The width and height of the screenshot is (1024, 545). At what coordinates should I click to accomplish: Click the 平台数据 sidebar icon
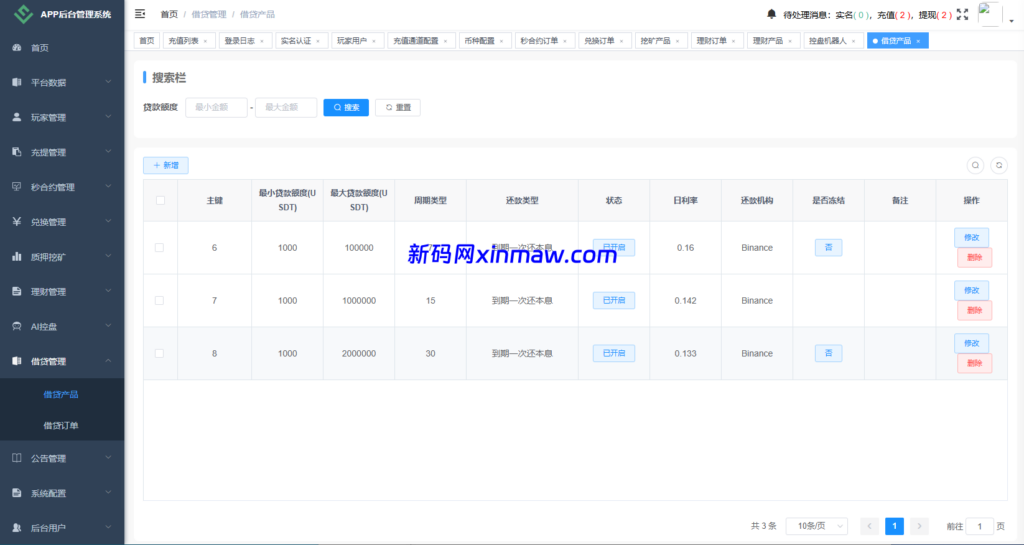[x=17, y=82]
